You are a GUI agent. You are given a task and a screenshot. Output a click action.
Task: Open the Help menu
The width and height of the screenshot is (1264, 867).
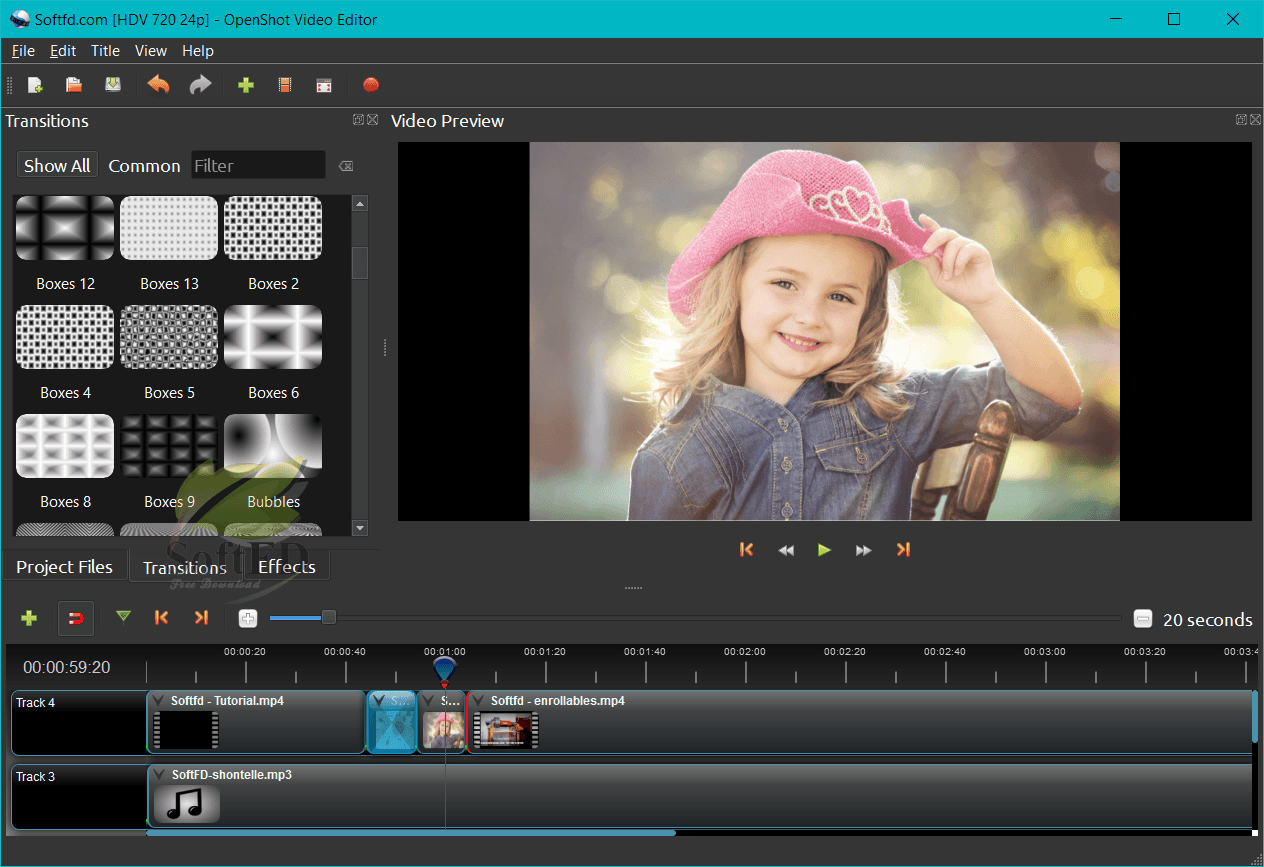pyautogui.click(x=198, y=51)
